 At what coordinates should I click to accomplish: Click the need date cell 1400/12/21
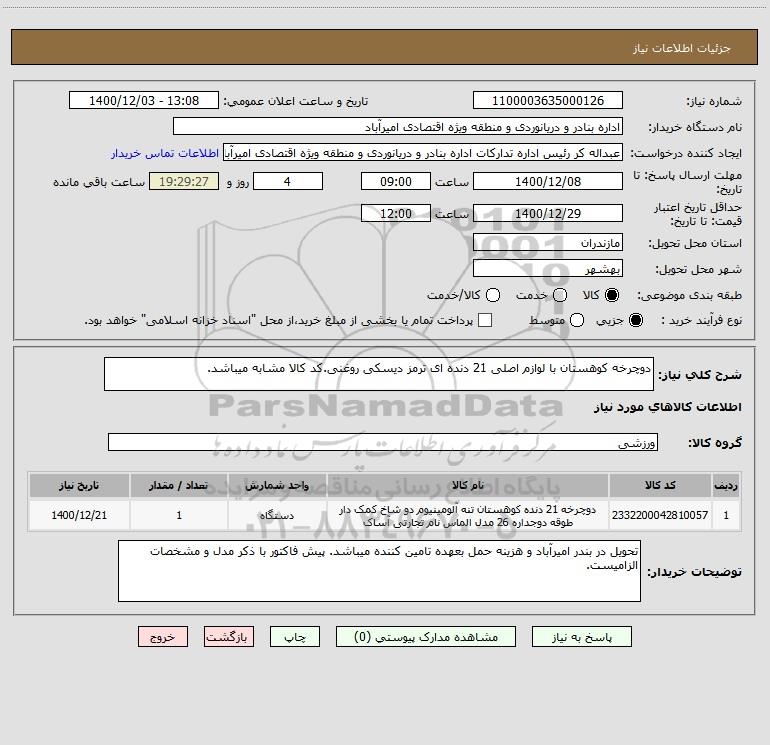click(x=79, y=515)
